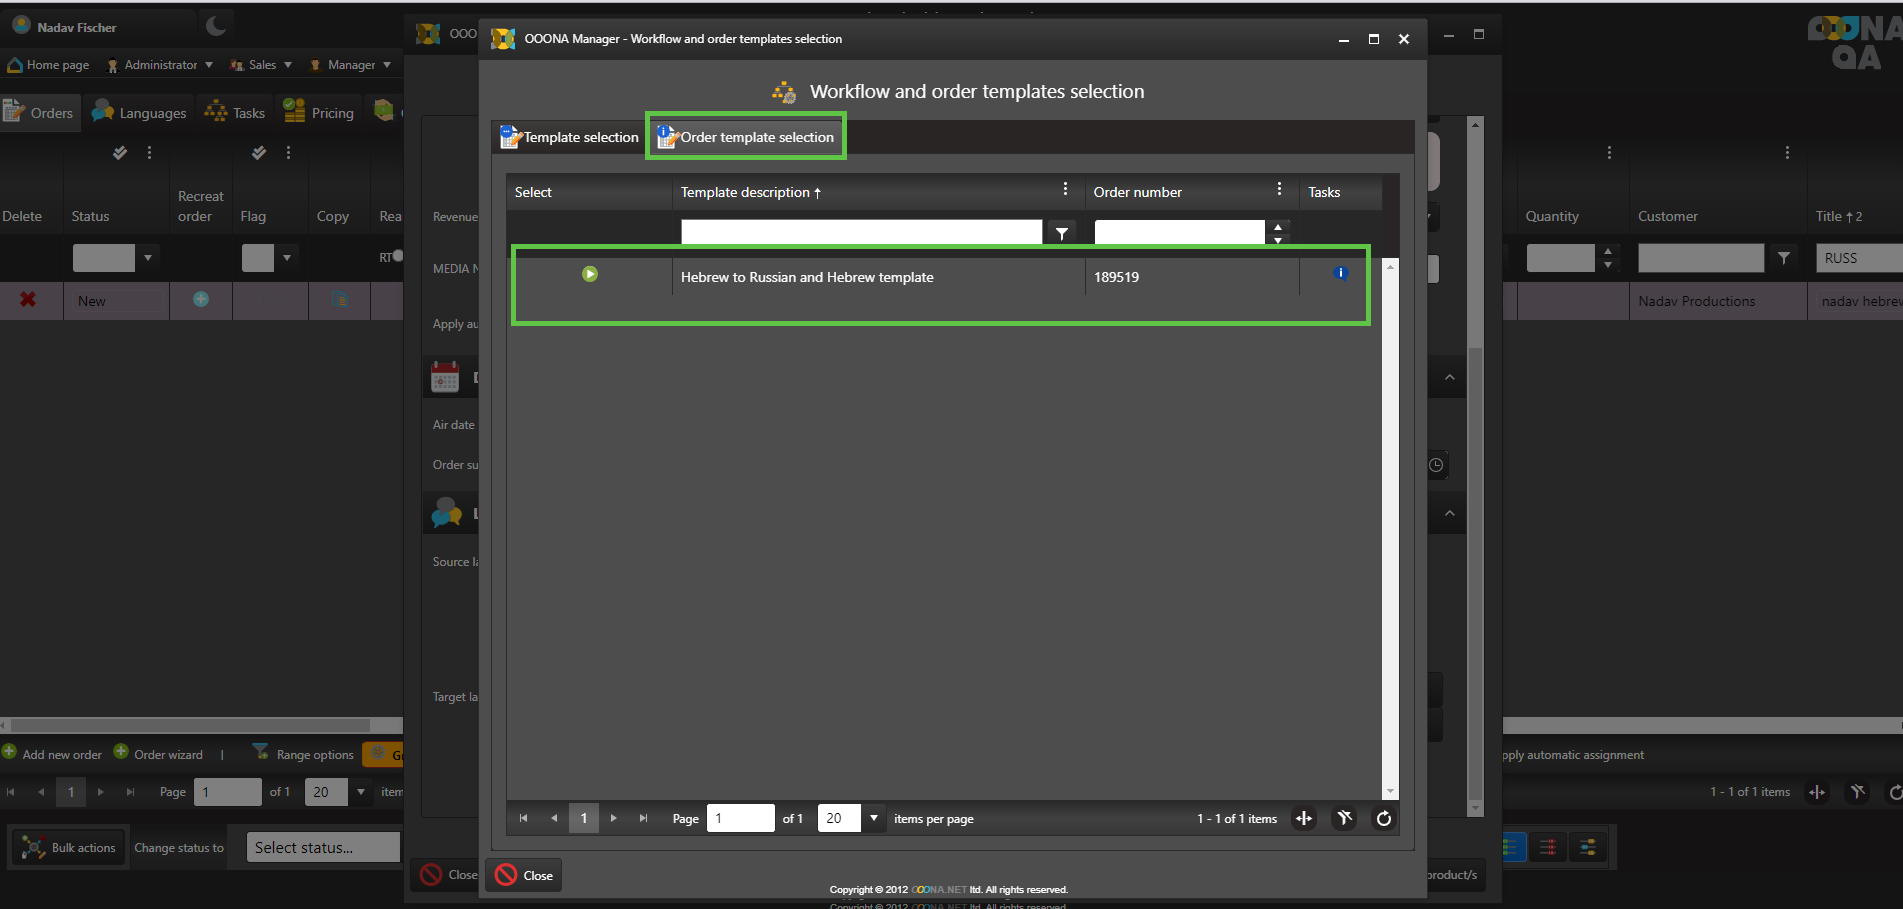Viewport: 1903px width, 909px height.
Task: Open the items per page dropdown
Action: coord(874,819)
